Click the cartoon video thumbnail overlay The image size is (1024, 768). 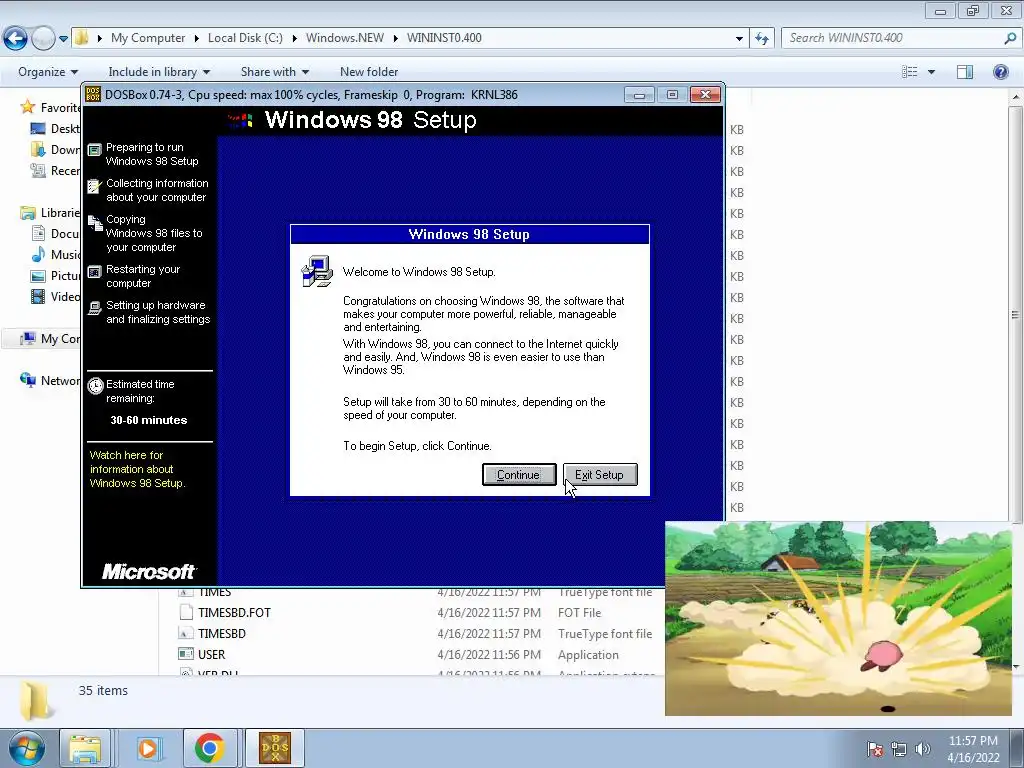839,618
